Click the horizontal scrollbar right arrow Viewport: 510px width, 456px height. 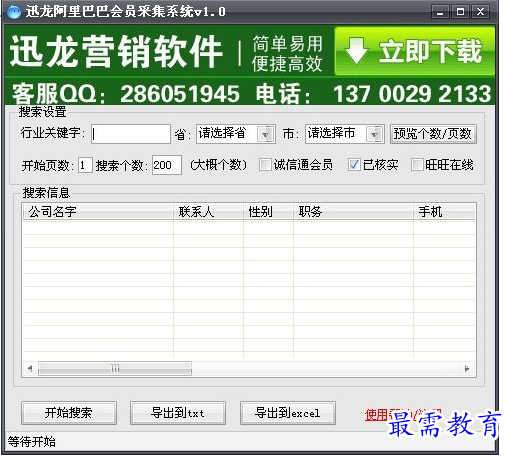[467, 368]
